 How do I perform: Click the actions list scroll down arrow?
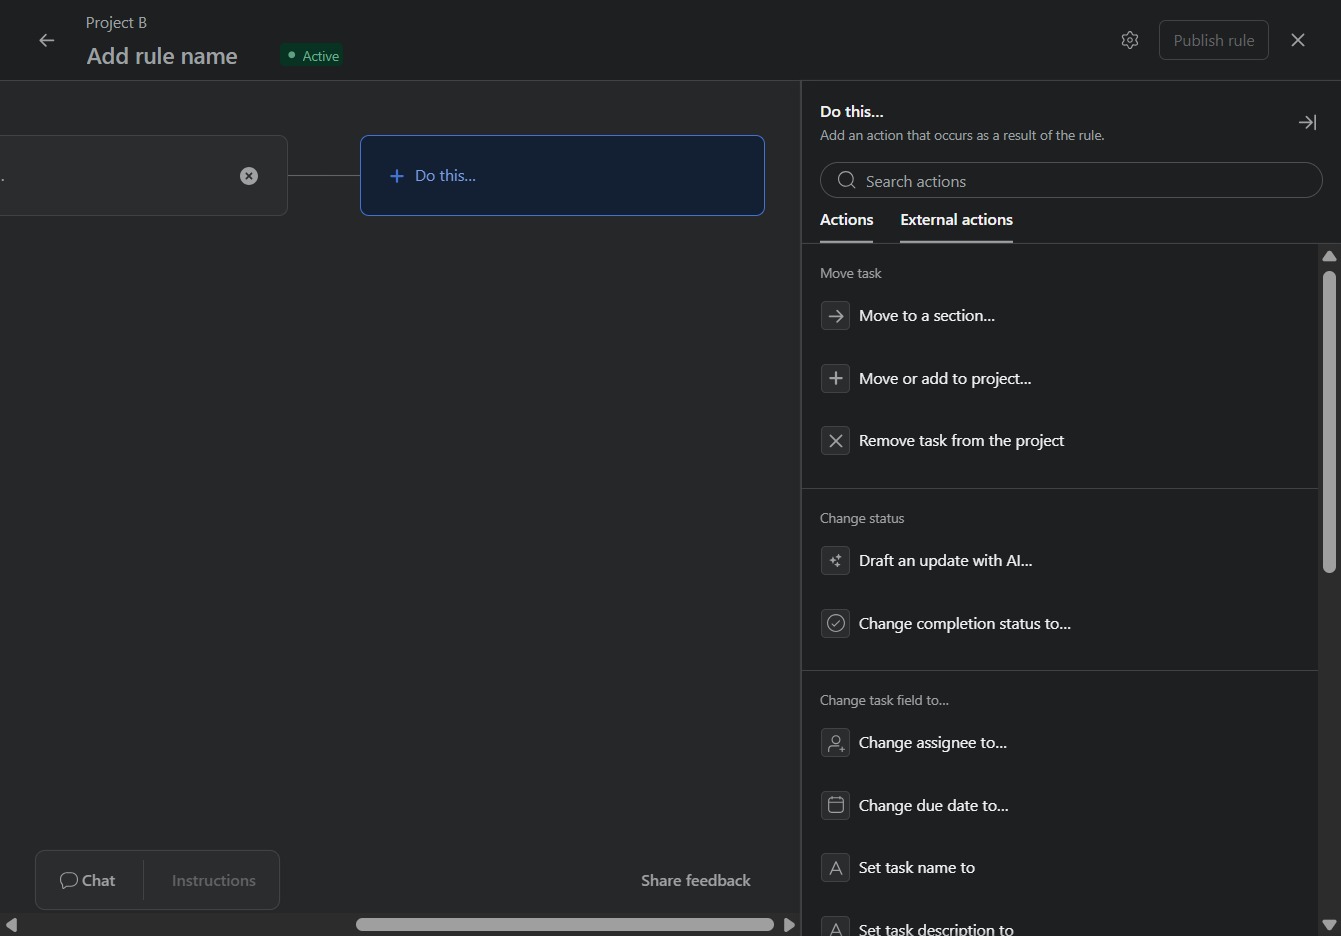coord(1329,925)
